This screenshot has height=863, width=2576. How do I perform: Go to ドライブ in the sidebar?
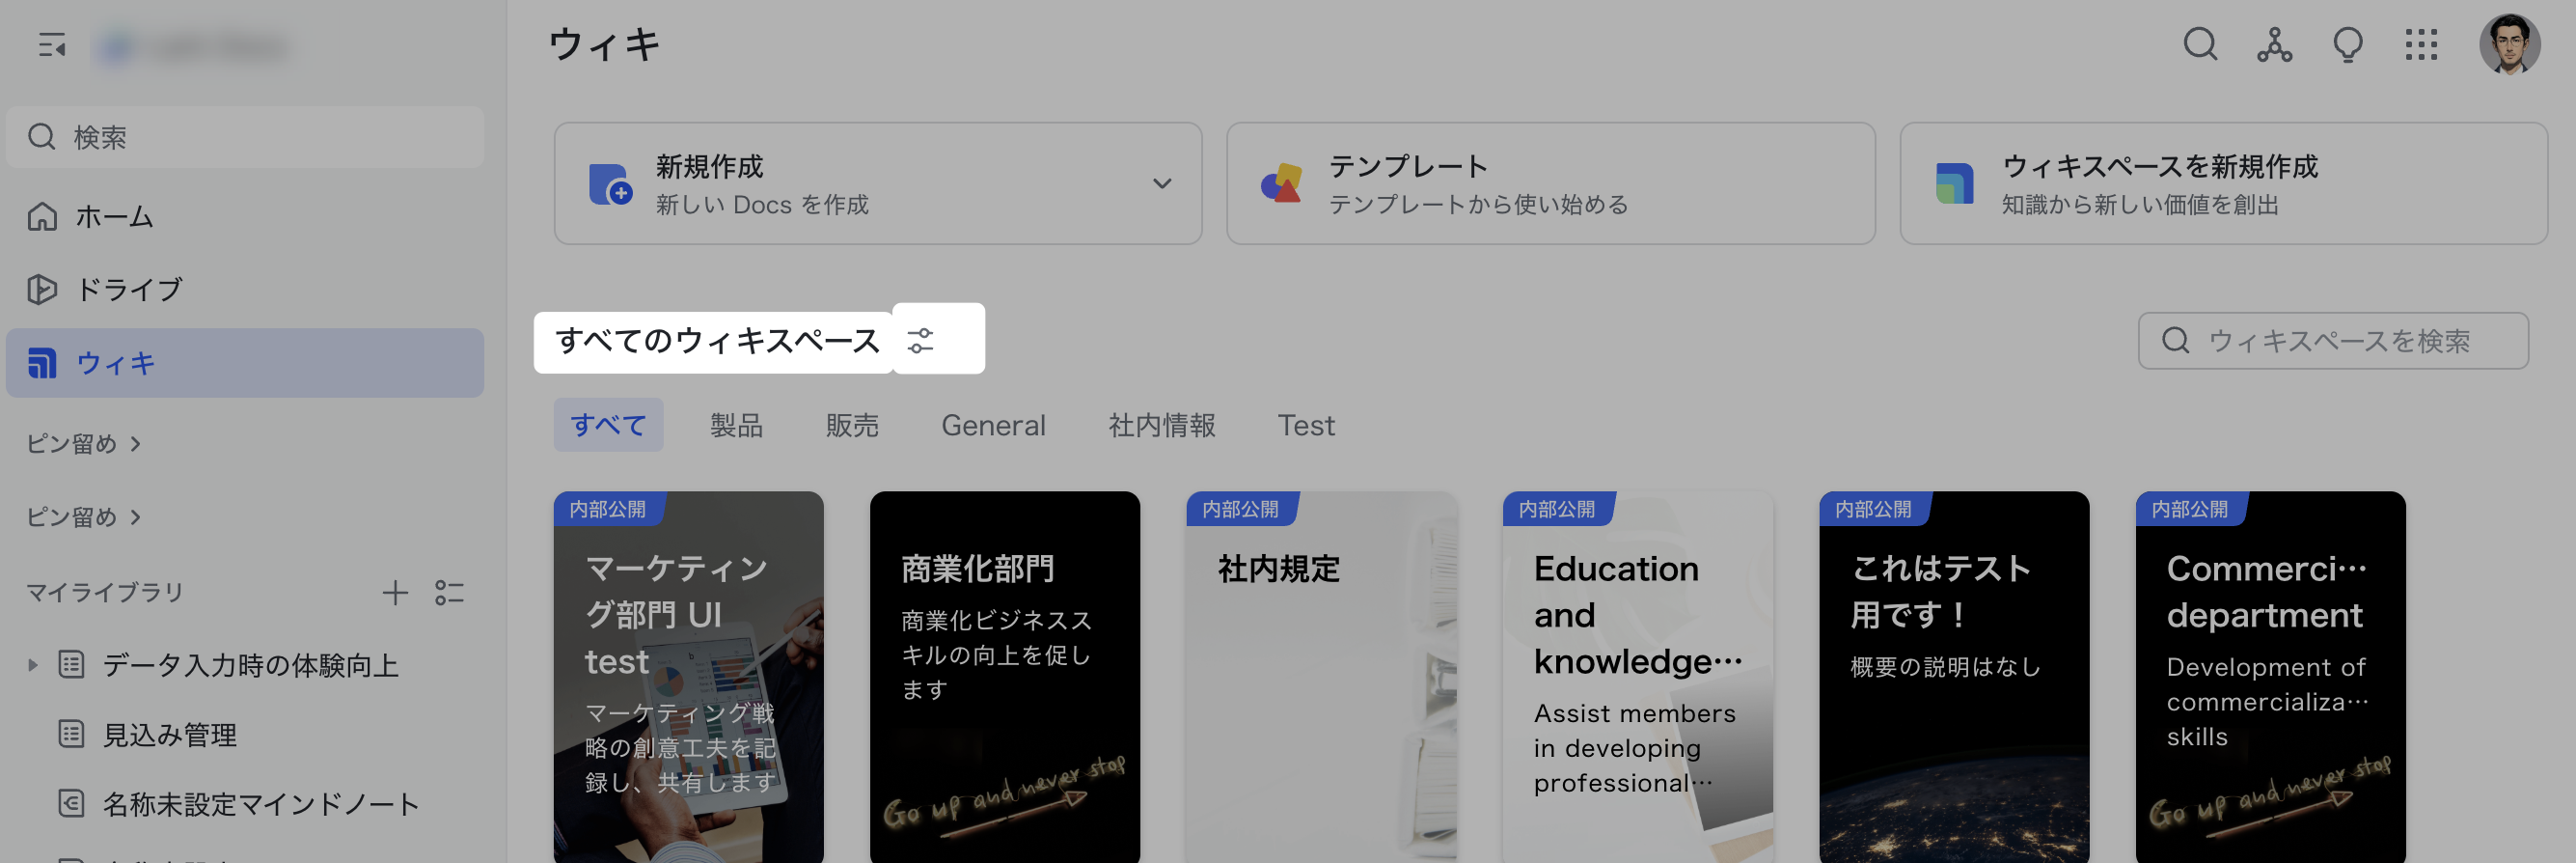click(128, 290)
